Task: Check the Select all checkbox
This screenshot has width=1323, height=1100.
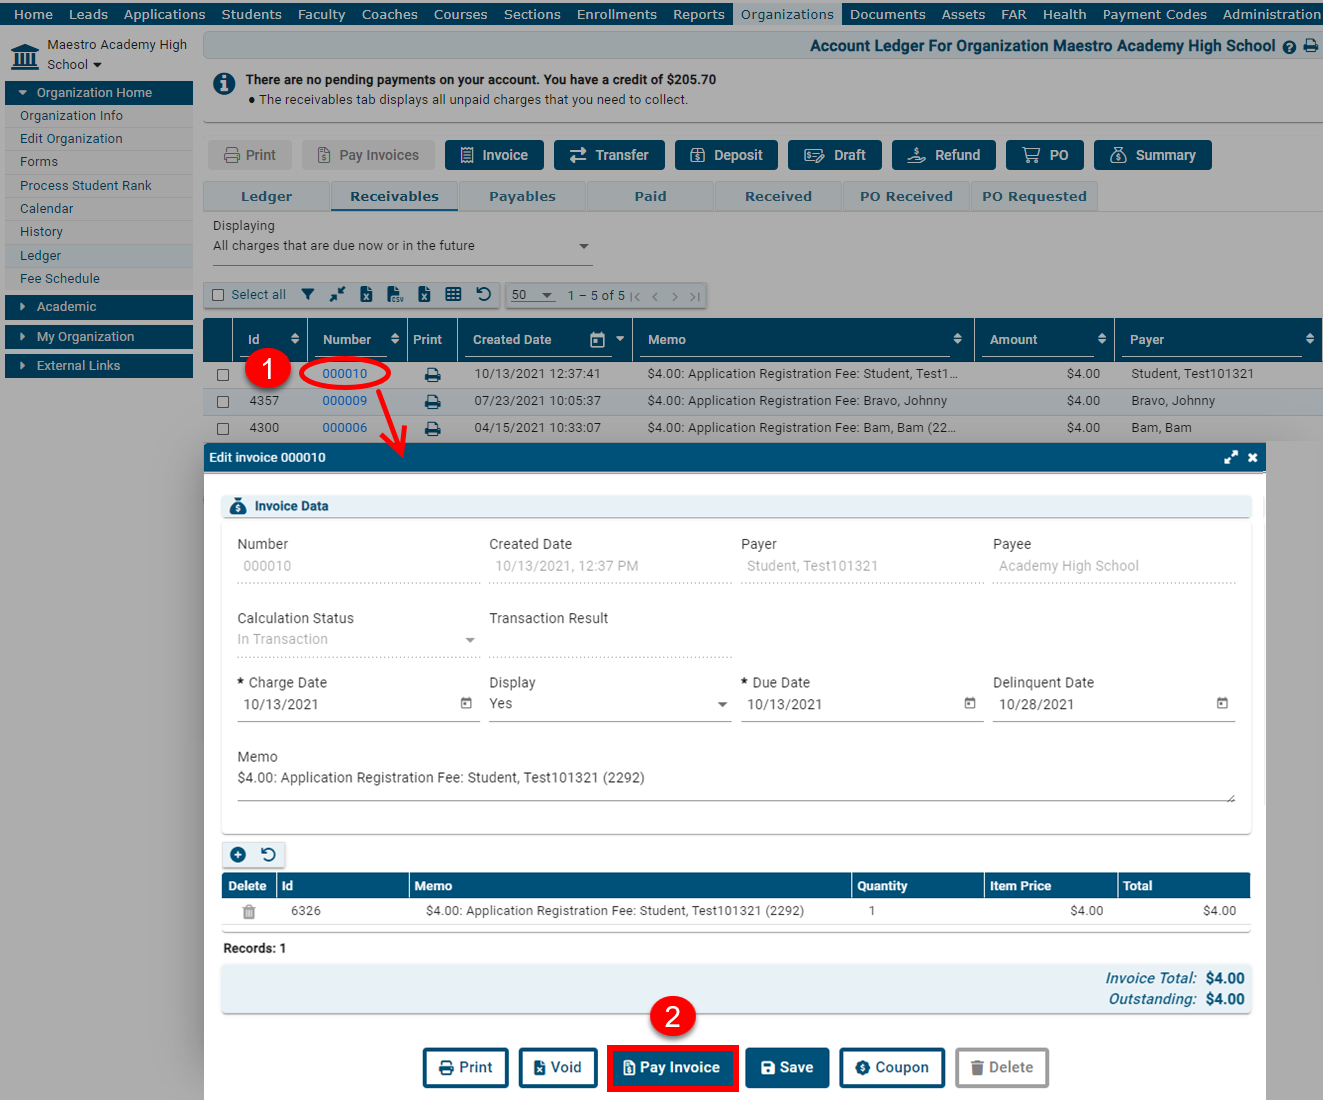Action: click(x=218, y=295)
